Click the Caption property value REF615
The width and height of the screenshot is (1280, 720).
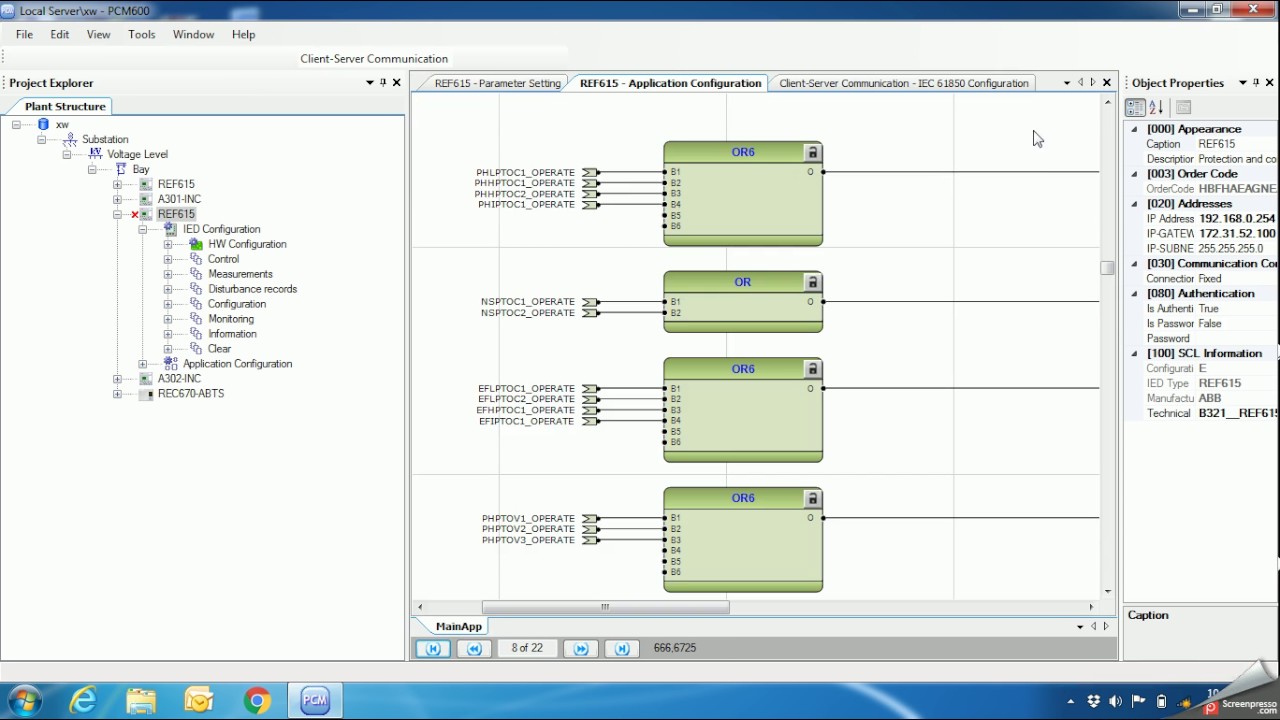tap(1217, 145)
